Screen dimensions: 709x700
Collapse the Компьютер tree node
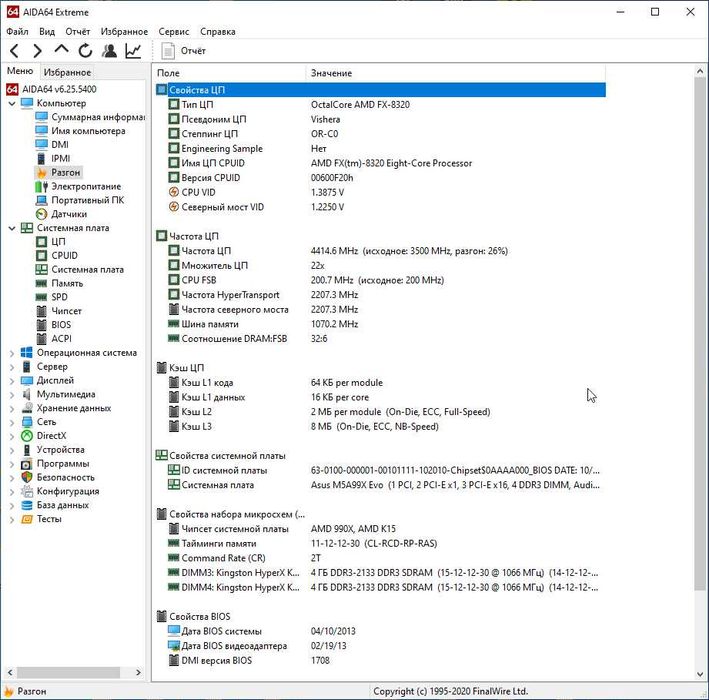12,104
